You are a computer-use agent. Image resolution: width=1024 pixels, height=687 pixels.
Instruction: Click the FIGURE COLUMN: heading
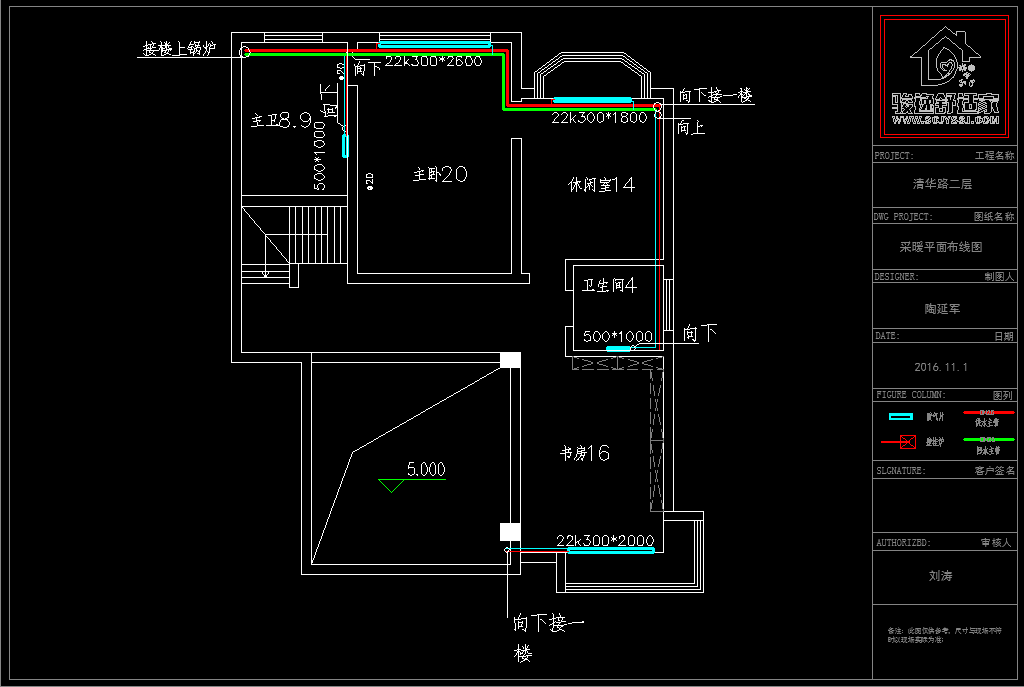coord(910,394)
